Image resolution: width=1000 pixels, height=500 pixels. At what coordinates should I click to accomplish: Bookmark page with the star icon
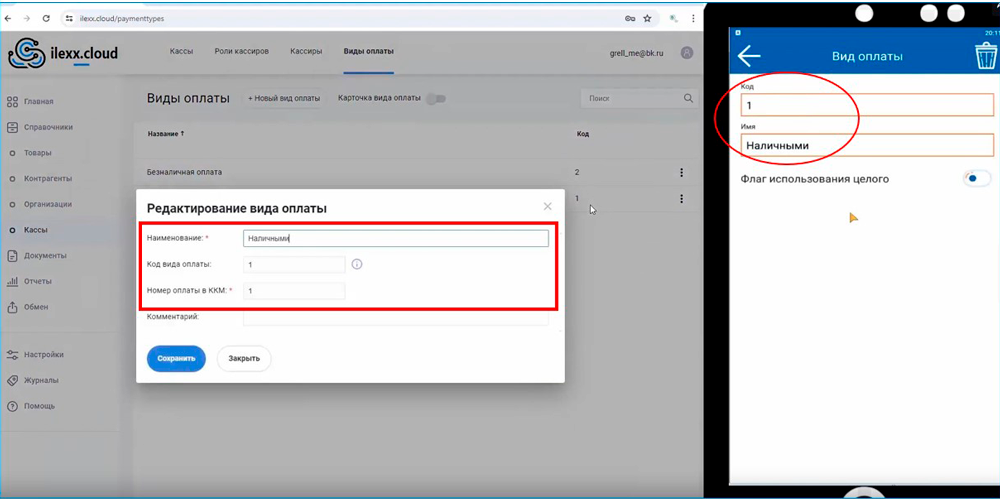point(647,18)
